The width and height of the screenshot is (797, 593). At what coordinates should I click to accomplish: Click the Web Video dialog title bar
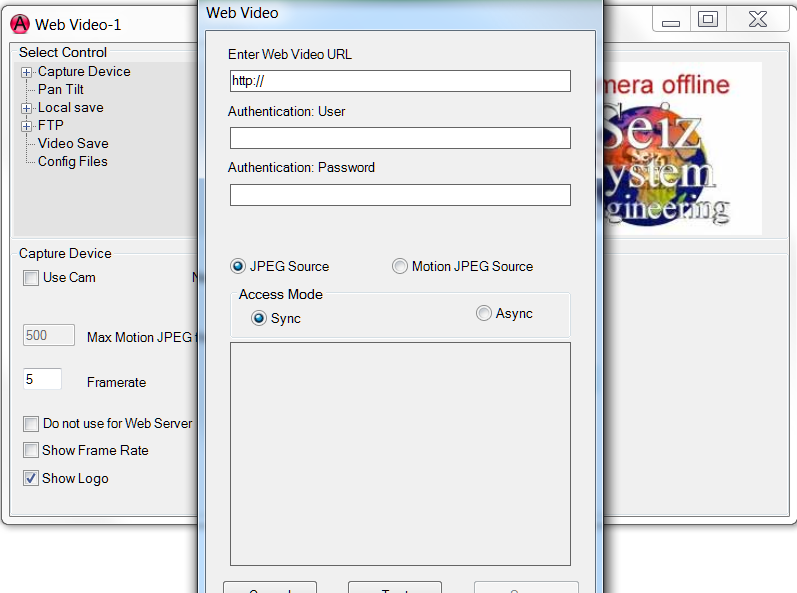point(401,13)
